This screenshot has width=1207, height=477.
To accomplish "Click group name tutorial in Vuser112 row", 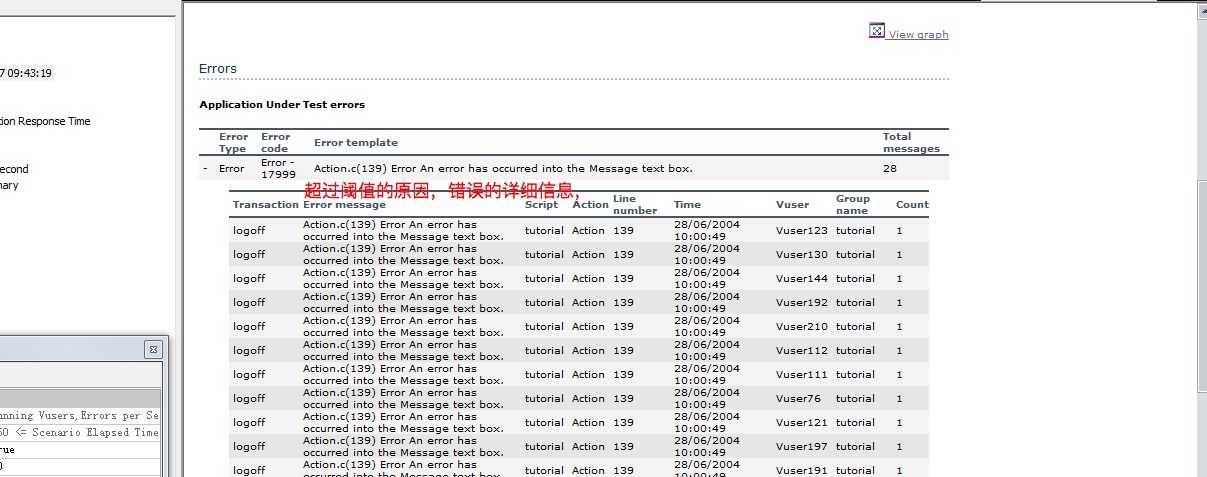I will click(x=855, y=351).
